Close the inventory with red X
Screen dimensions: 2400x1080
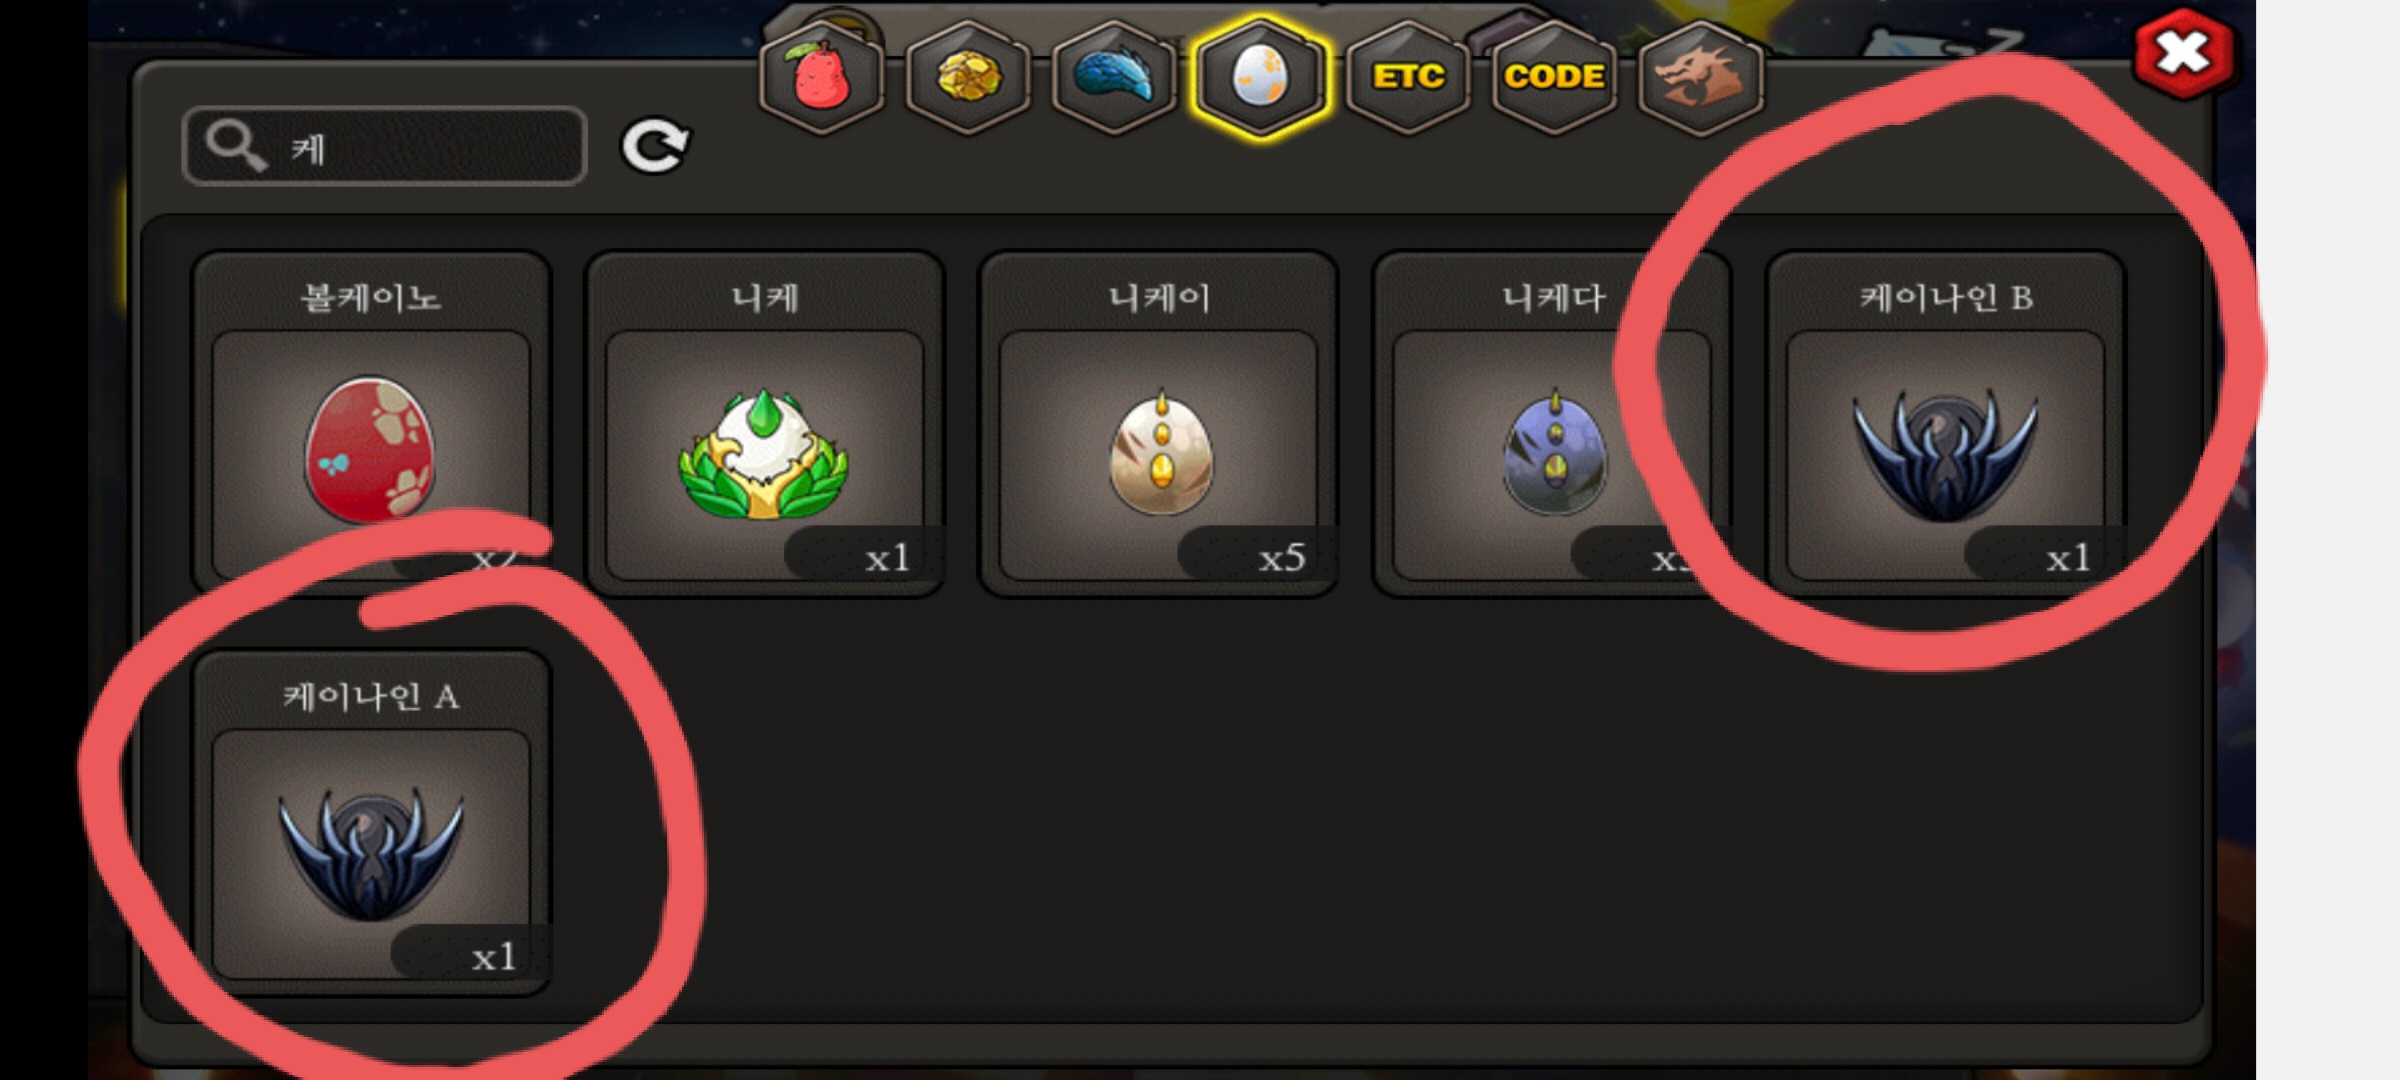click(x=2183, y=53)
